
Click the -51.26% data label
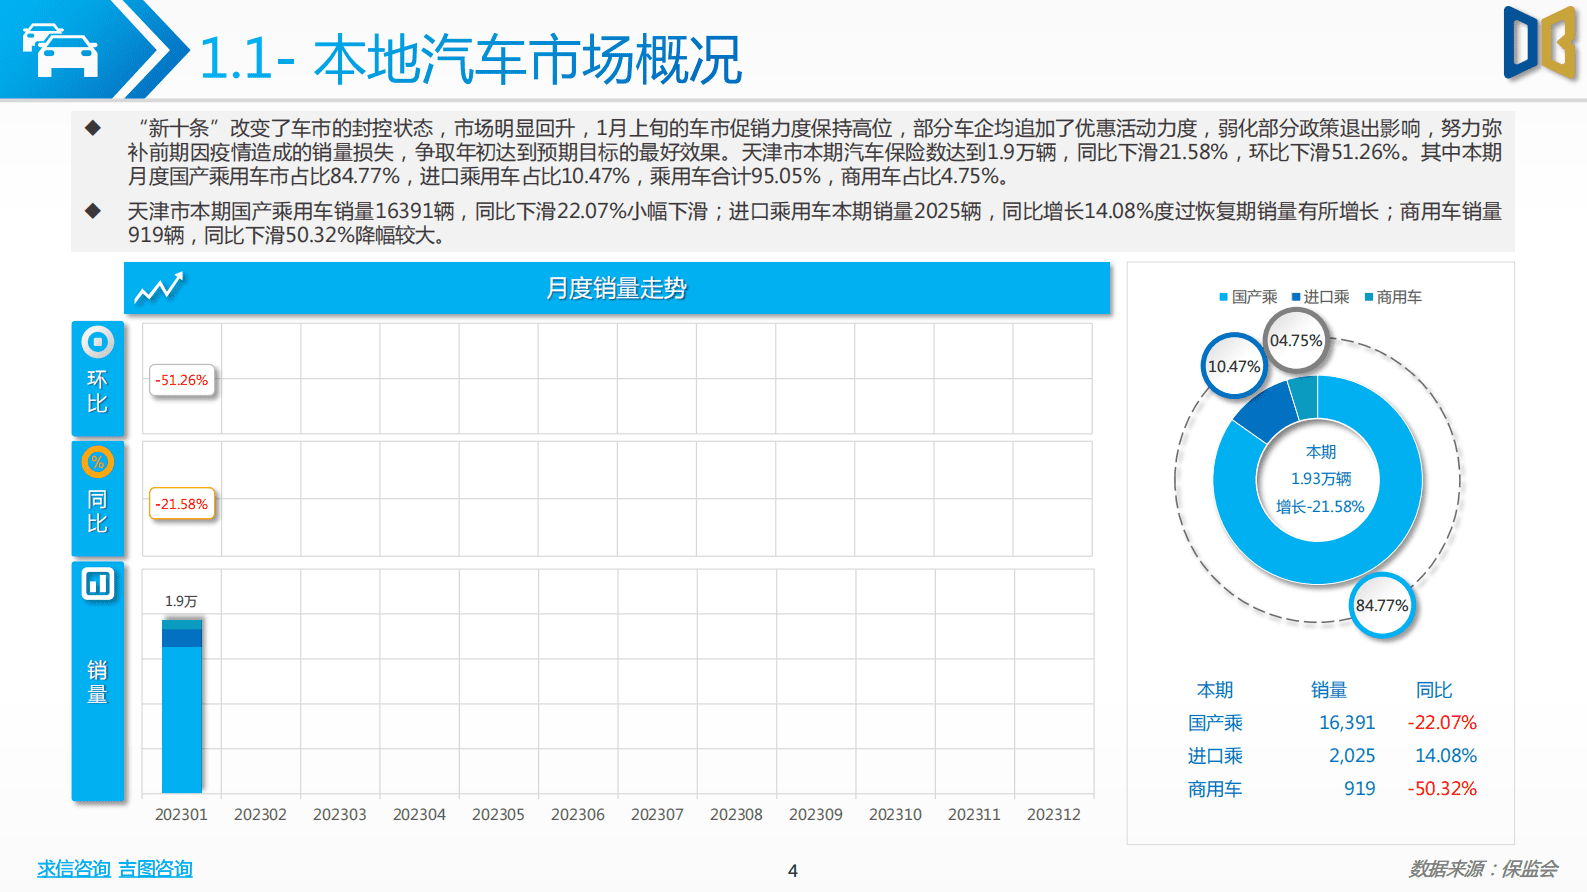coord(182,380)
